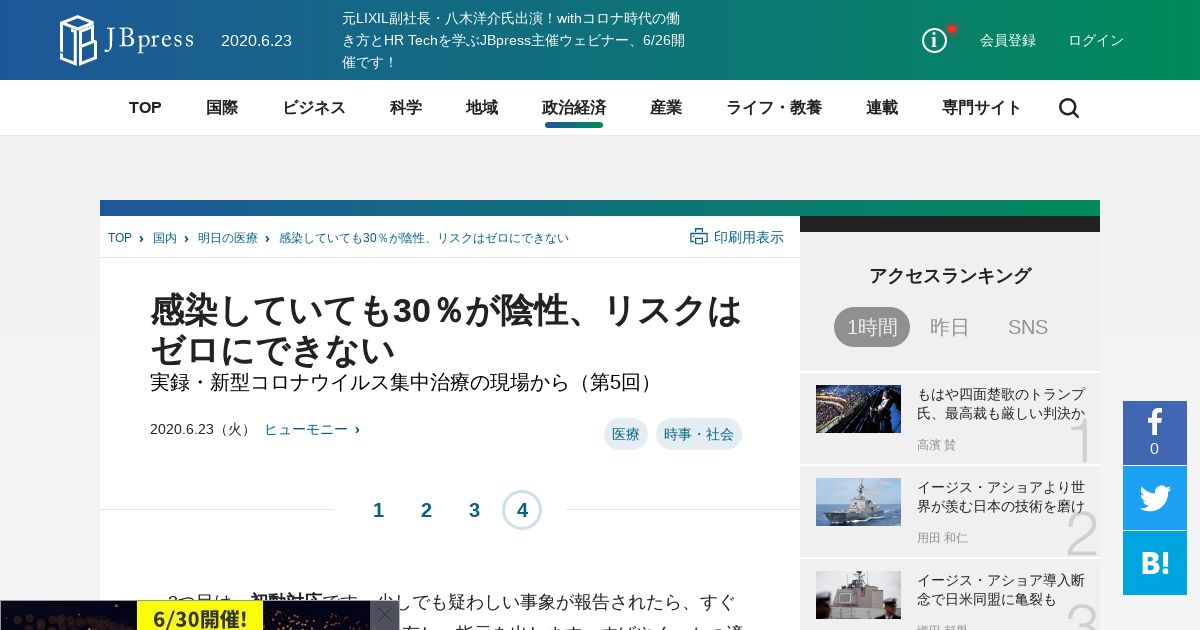1200x630 pixels.
Task: Open the webinar announcement headline
Action: [x=514, y=40]
